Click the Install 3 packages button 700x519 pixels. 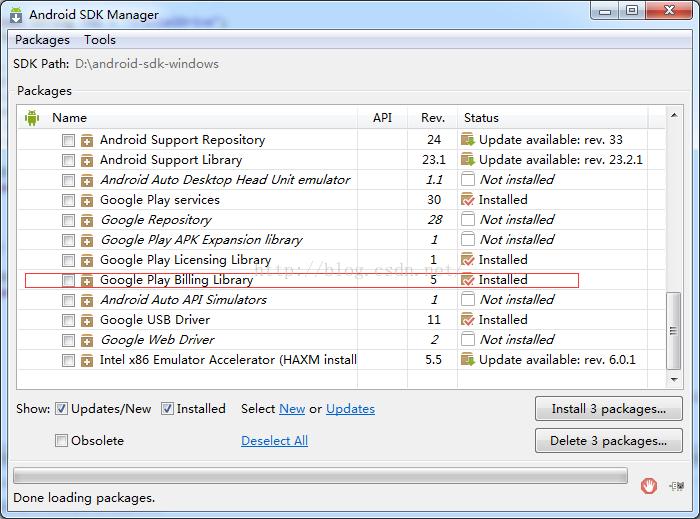click(x=609, y=409)
